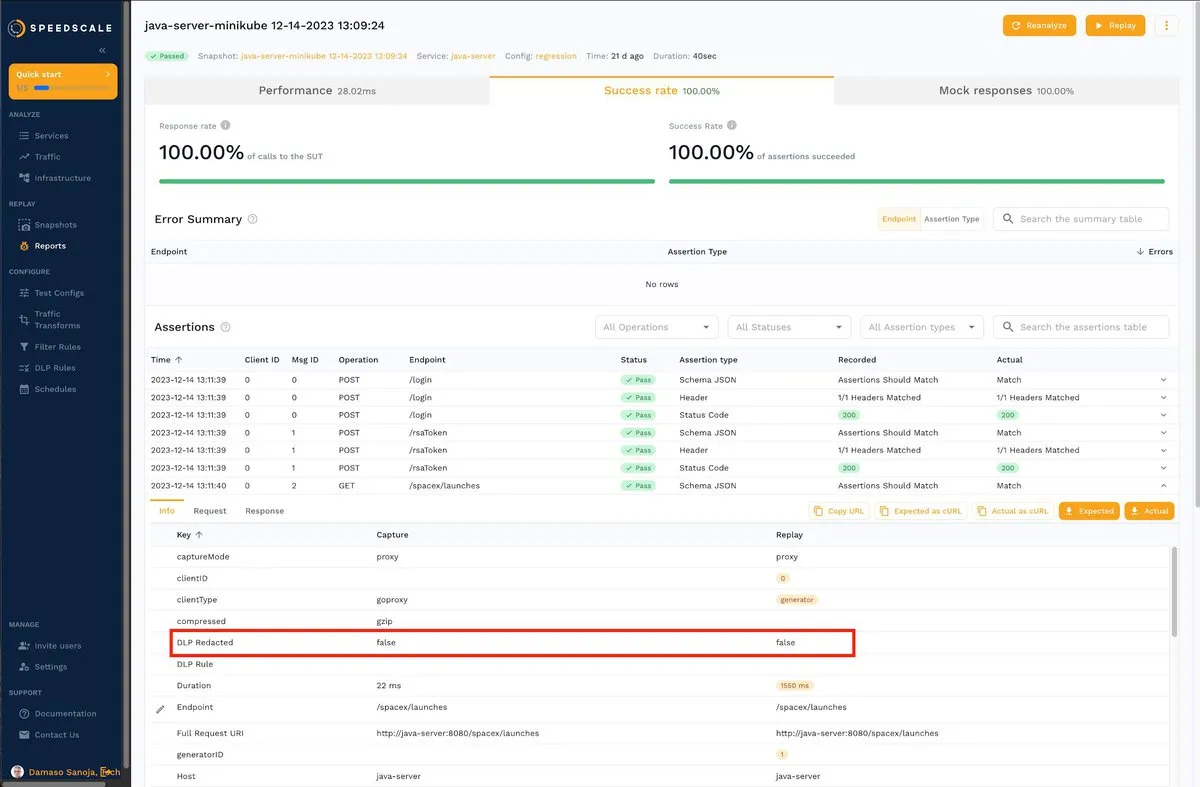Click the Error Summary help icon
The image size is (1200, 787).
coord(252,219)
